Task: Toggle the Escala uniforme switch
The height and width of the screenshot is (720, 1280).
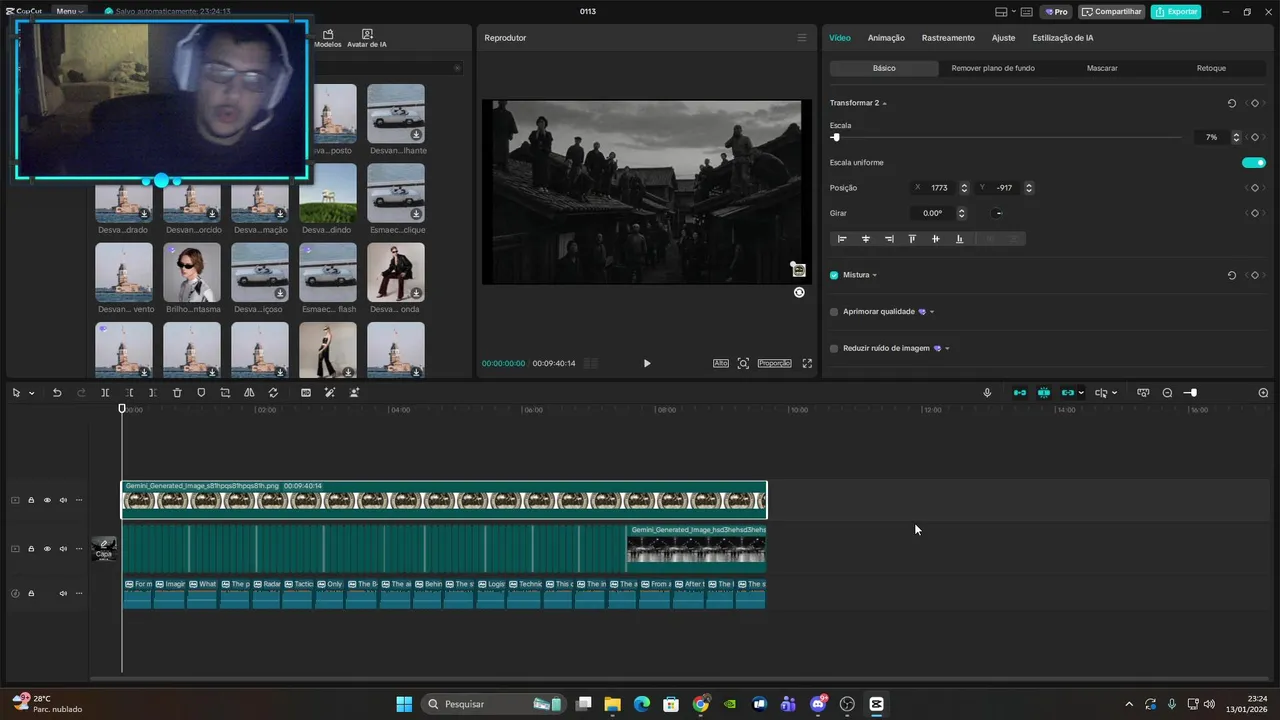Action: [1253, 163]
